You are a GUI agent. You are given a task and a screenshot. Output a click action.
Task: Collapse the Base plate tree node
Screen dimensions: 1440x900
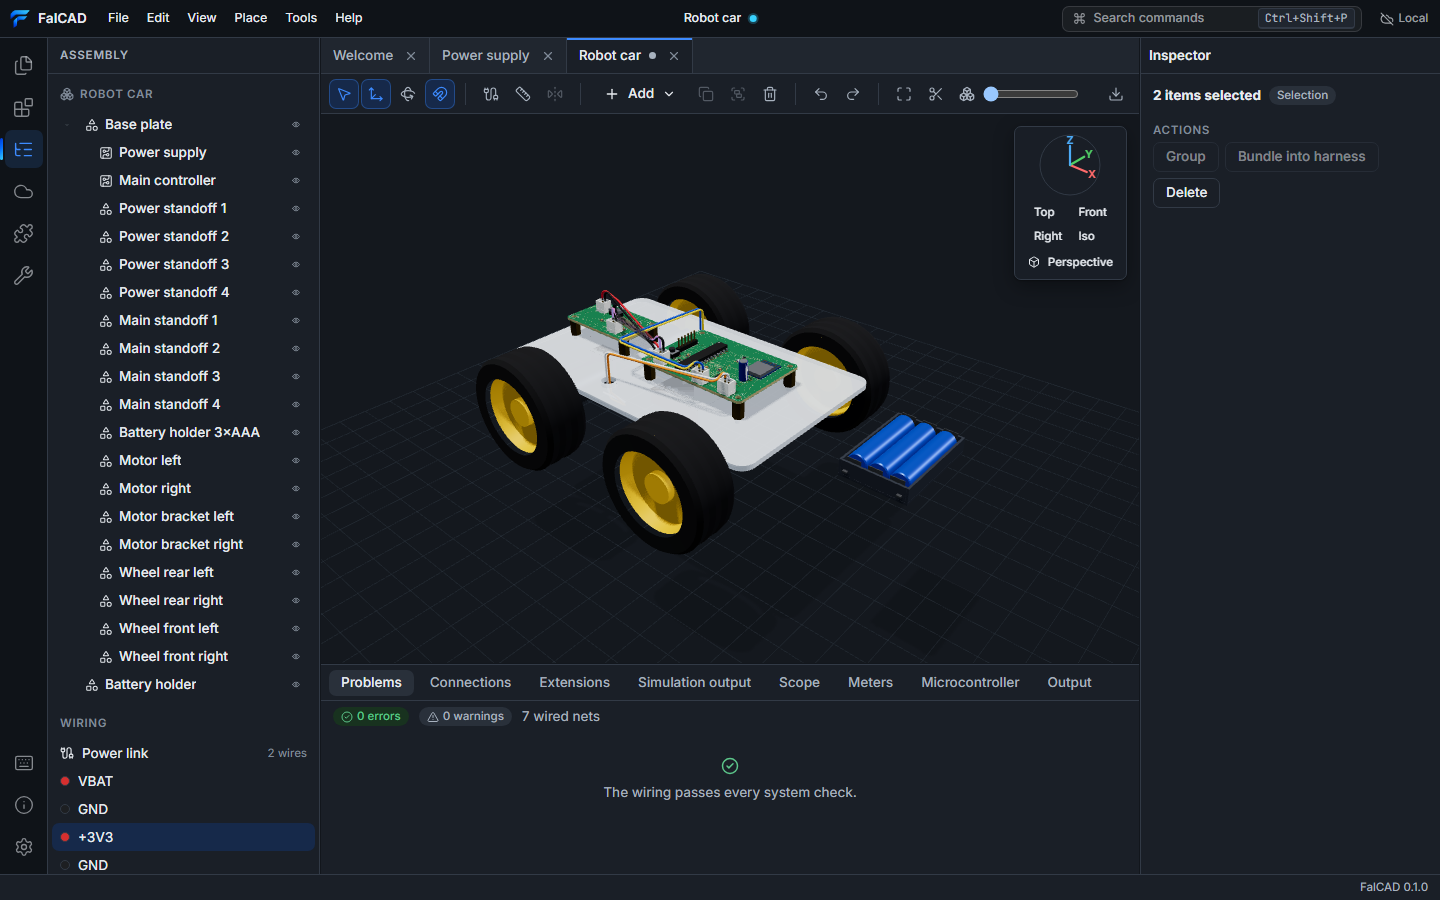68,125
